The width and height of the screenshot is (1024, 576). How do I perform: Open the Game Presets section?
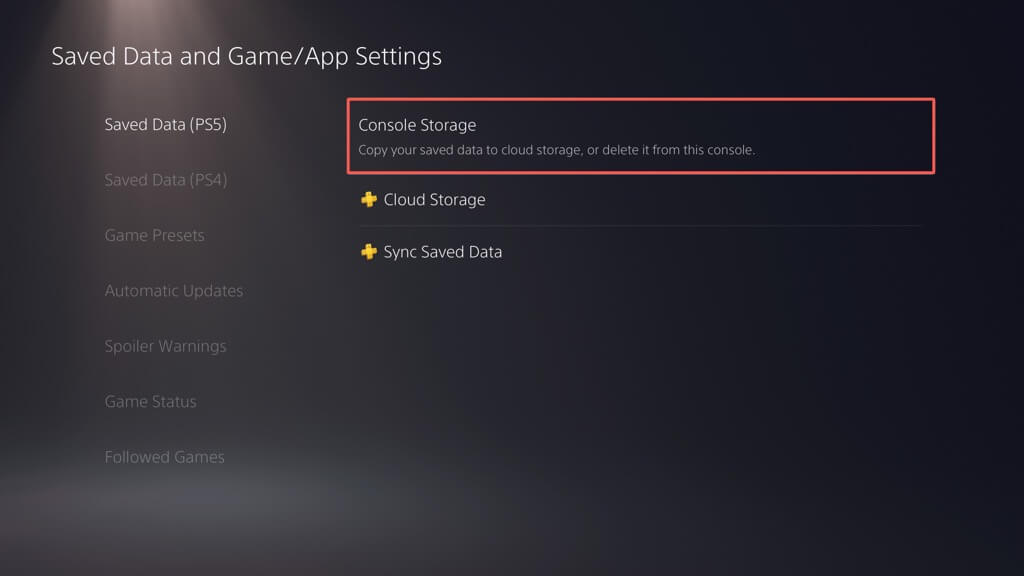154,236
